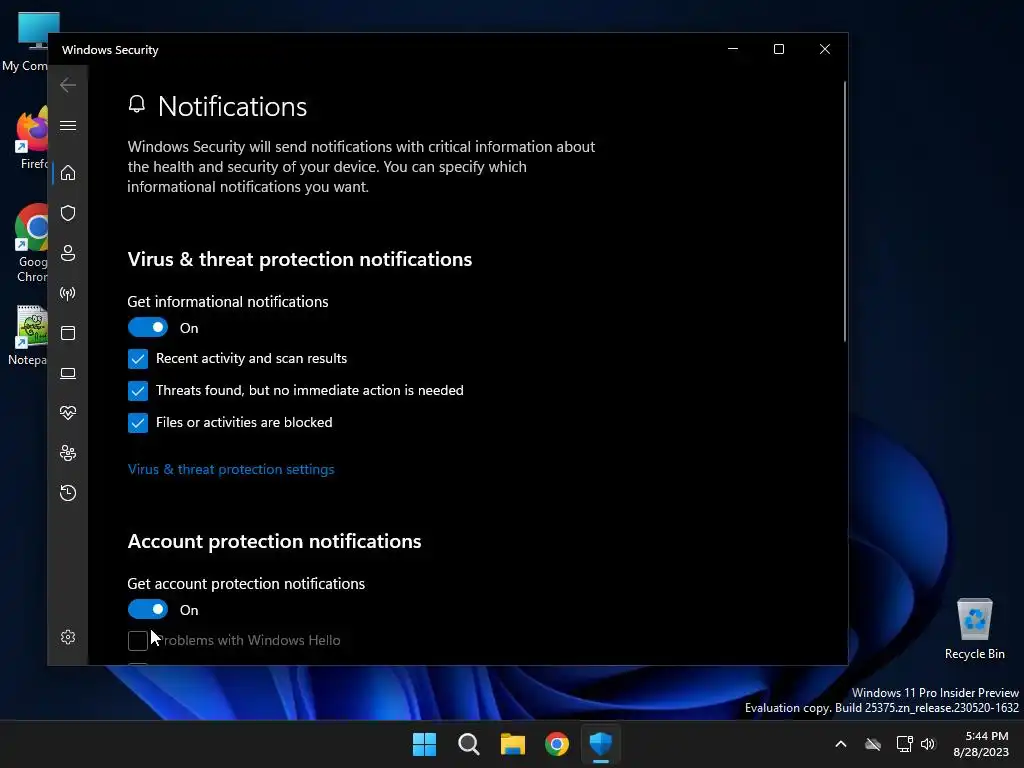The image size is (1024, 768).
Task: Click 'Virus & threat protection notifications' heading
Action: coord(300,259)
